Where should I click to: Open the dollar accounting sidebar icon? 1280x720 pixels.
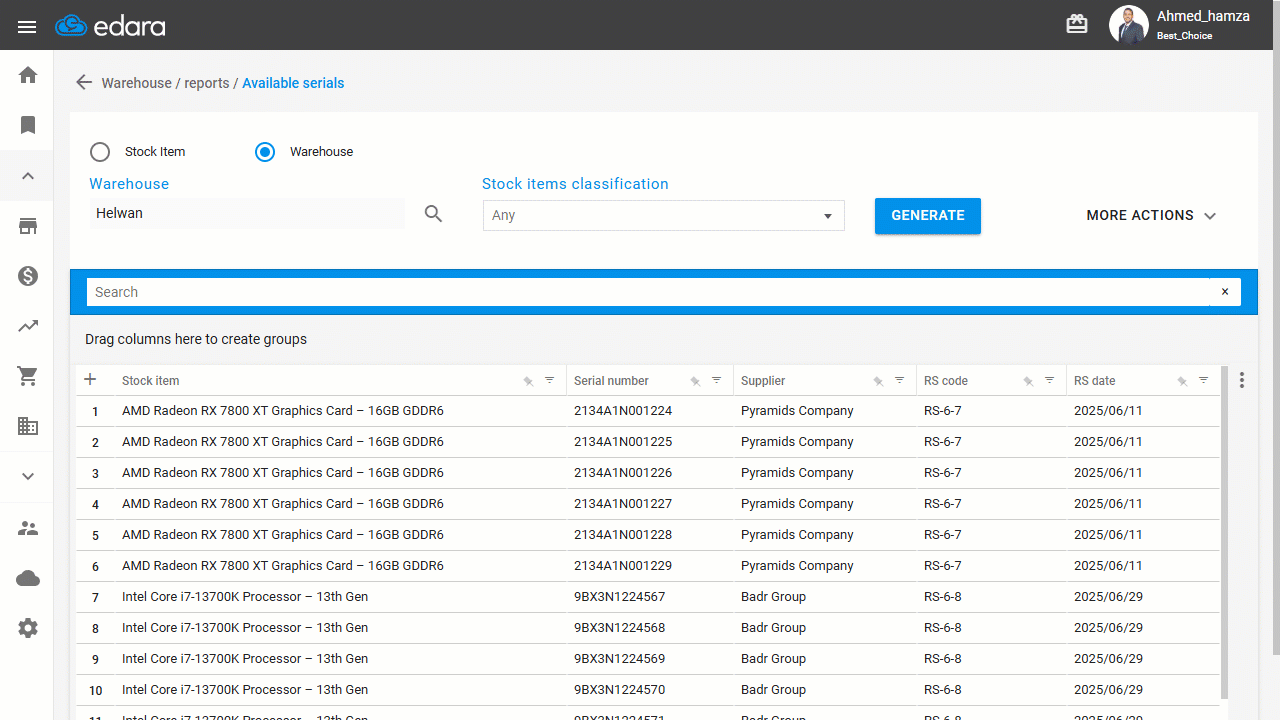point(28,276)
